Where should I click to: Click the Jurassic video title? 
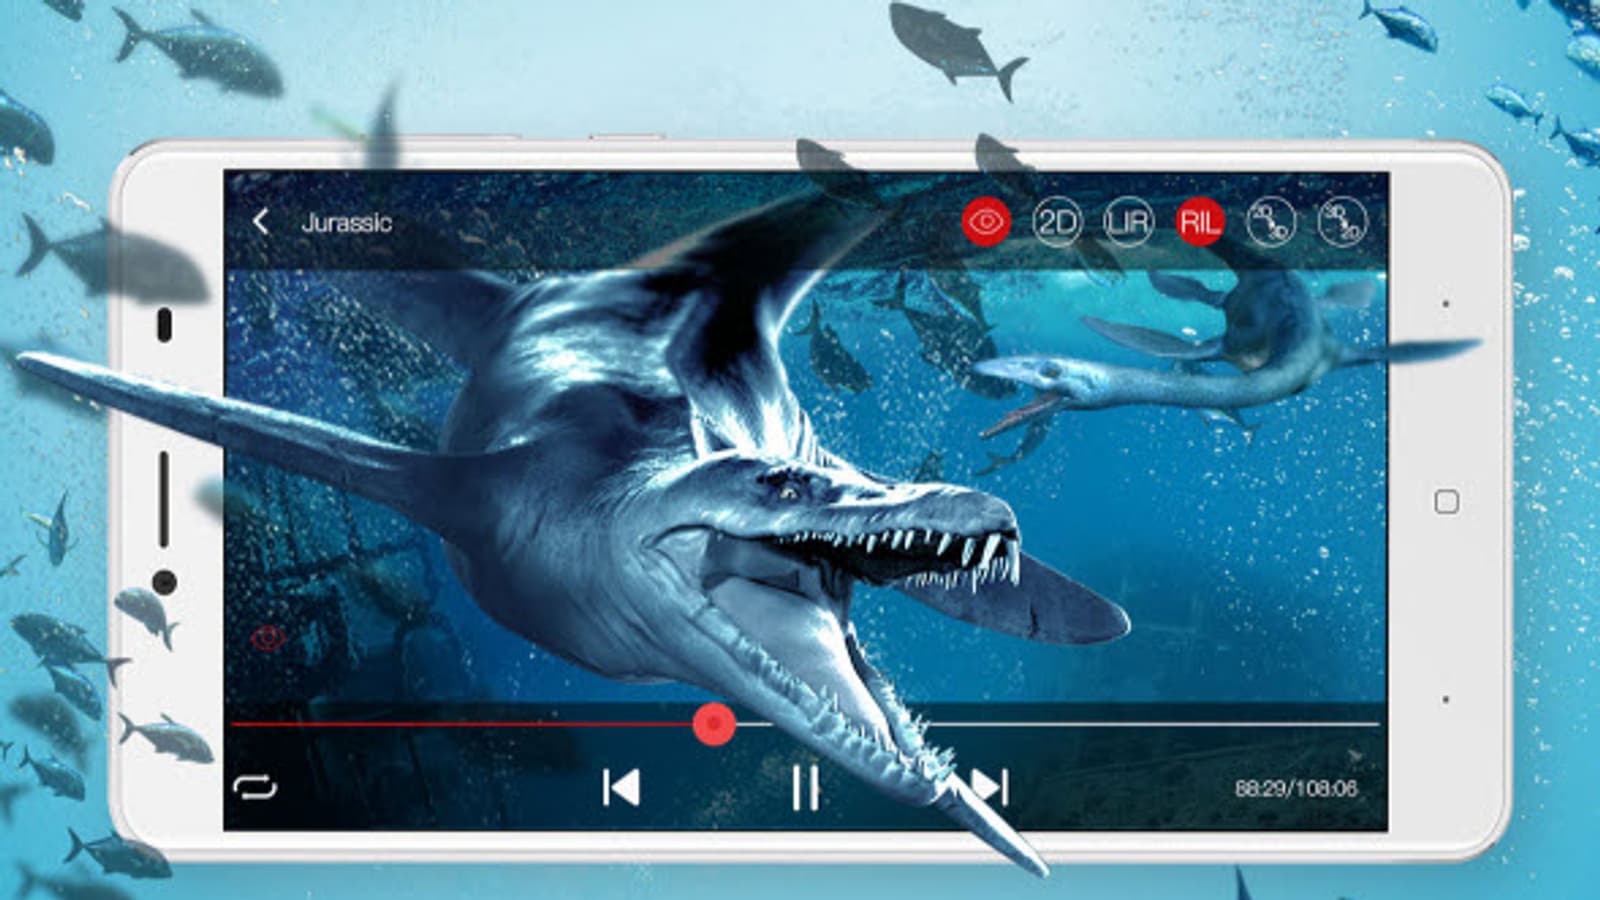[x=346, y=222]
